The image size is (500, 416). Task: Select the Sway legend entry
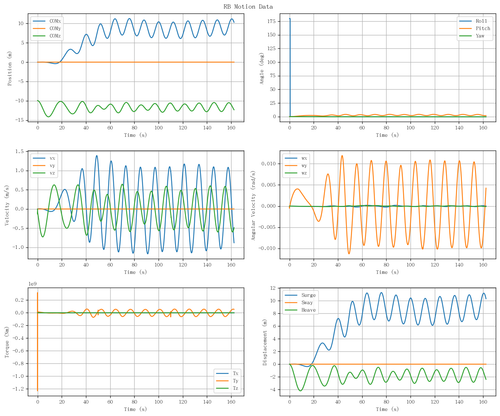tap(300, 302)
